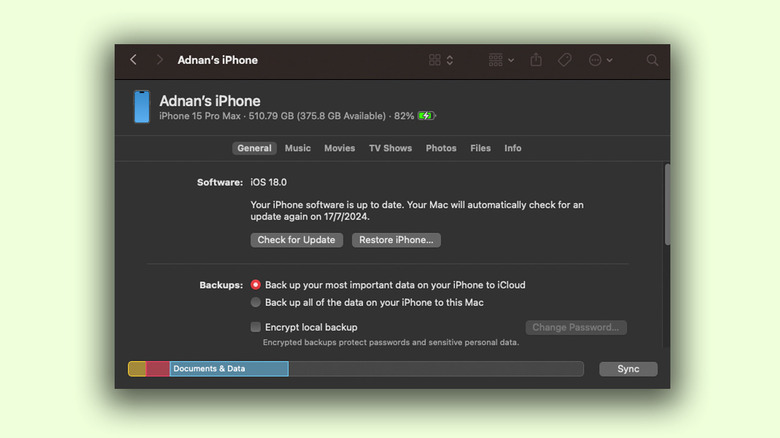The width and height of the screenshot is (780, 438).
Task: Open the ellipsis action menu
Action: click(x=600, y=60)
